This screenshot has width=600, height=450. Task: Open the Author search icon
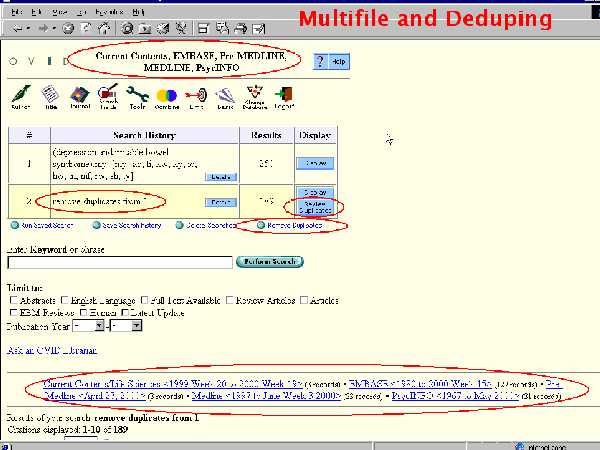click(21, 97)
